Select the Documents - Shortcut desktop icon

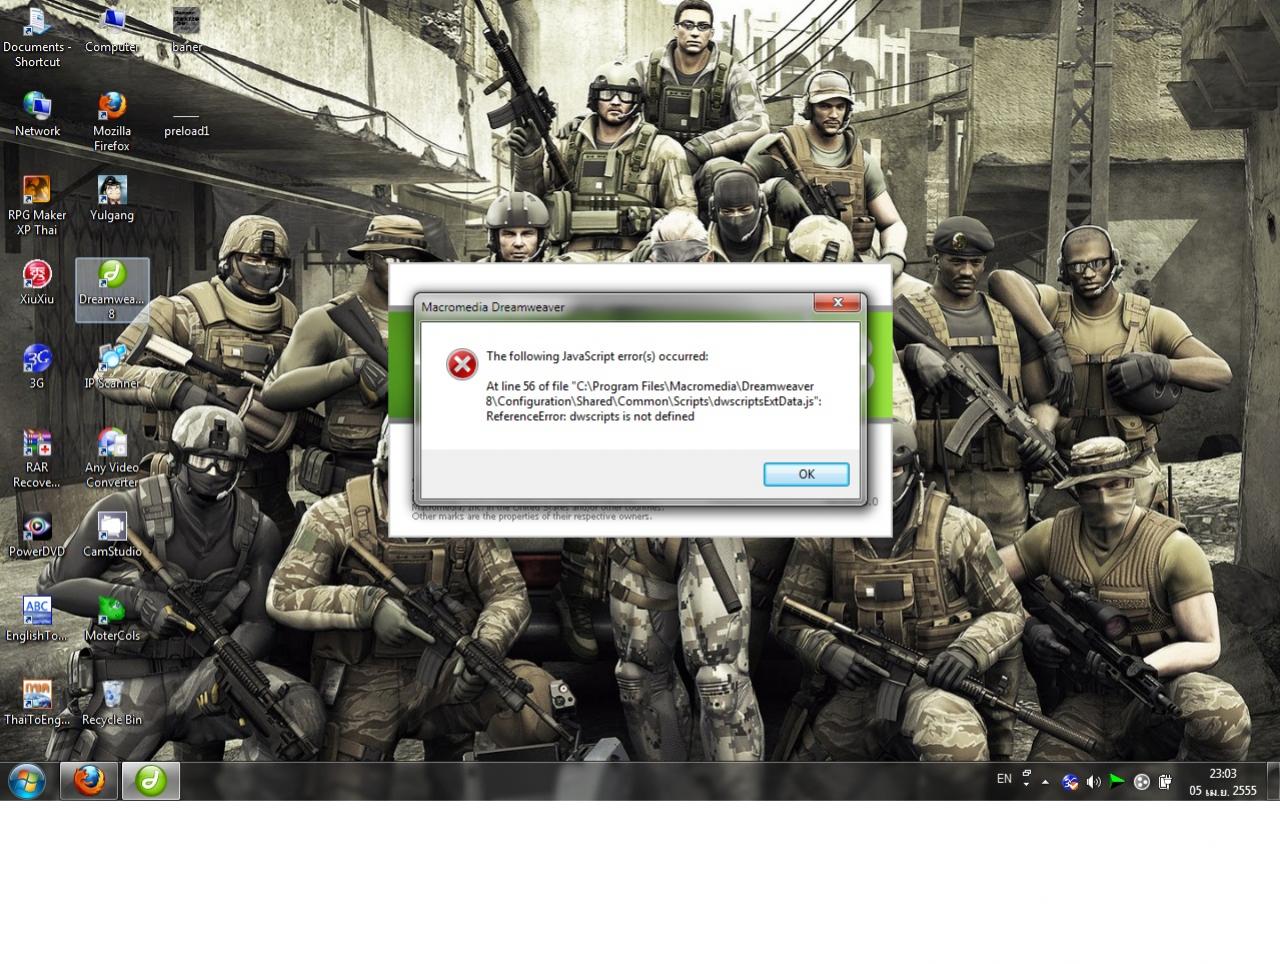37,37
